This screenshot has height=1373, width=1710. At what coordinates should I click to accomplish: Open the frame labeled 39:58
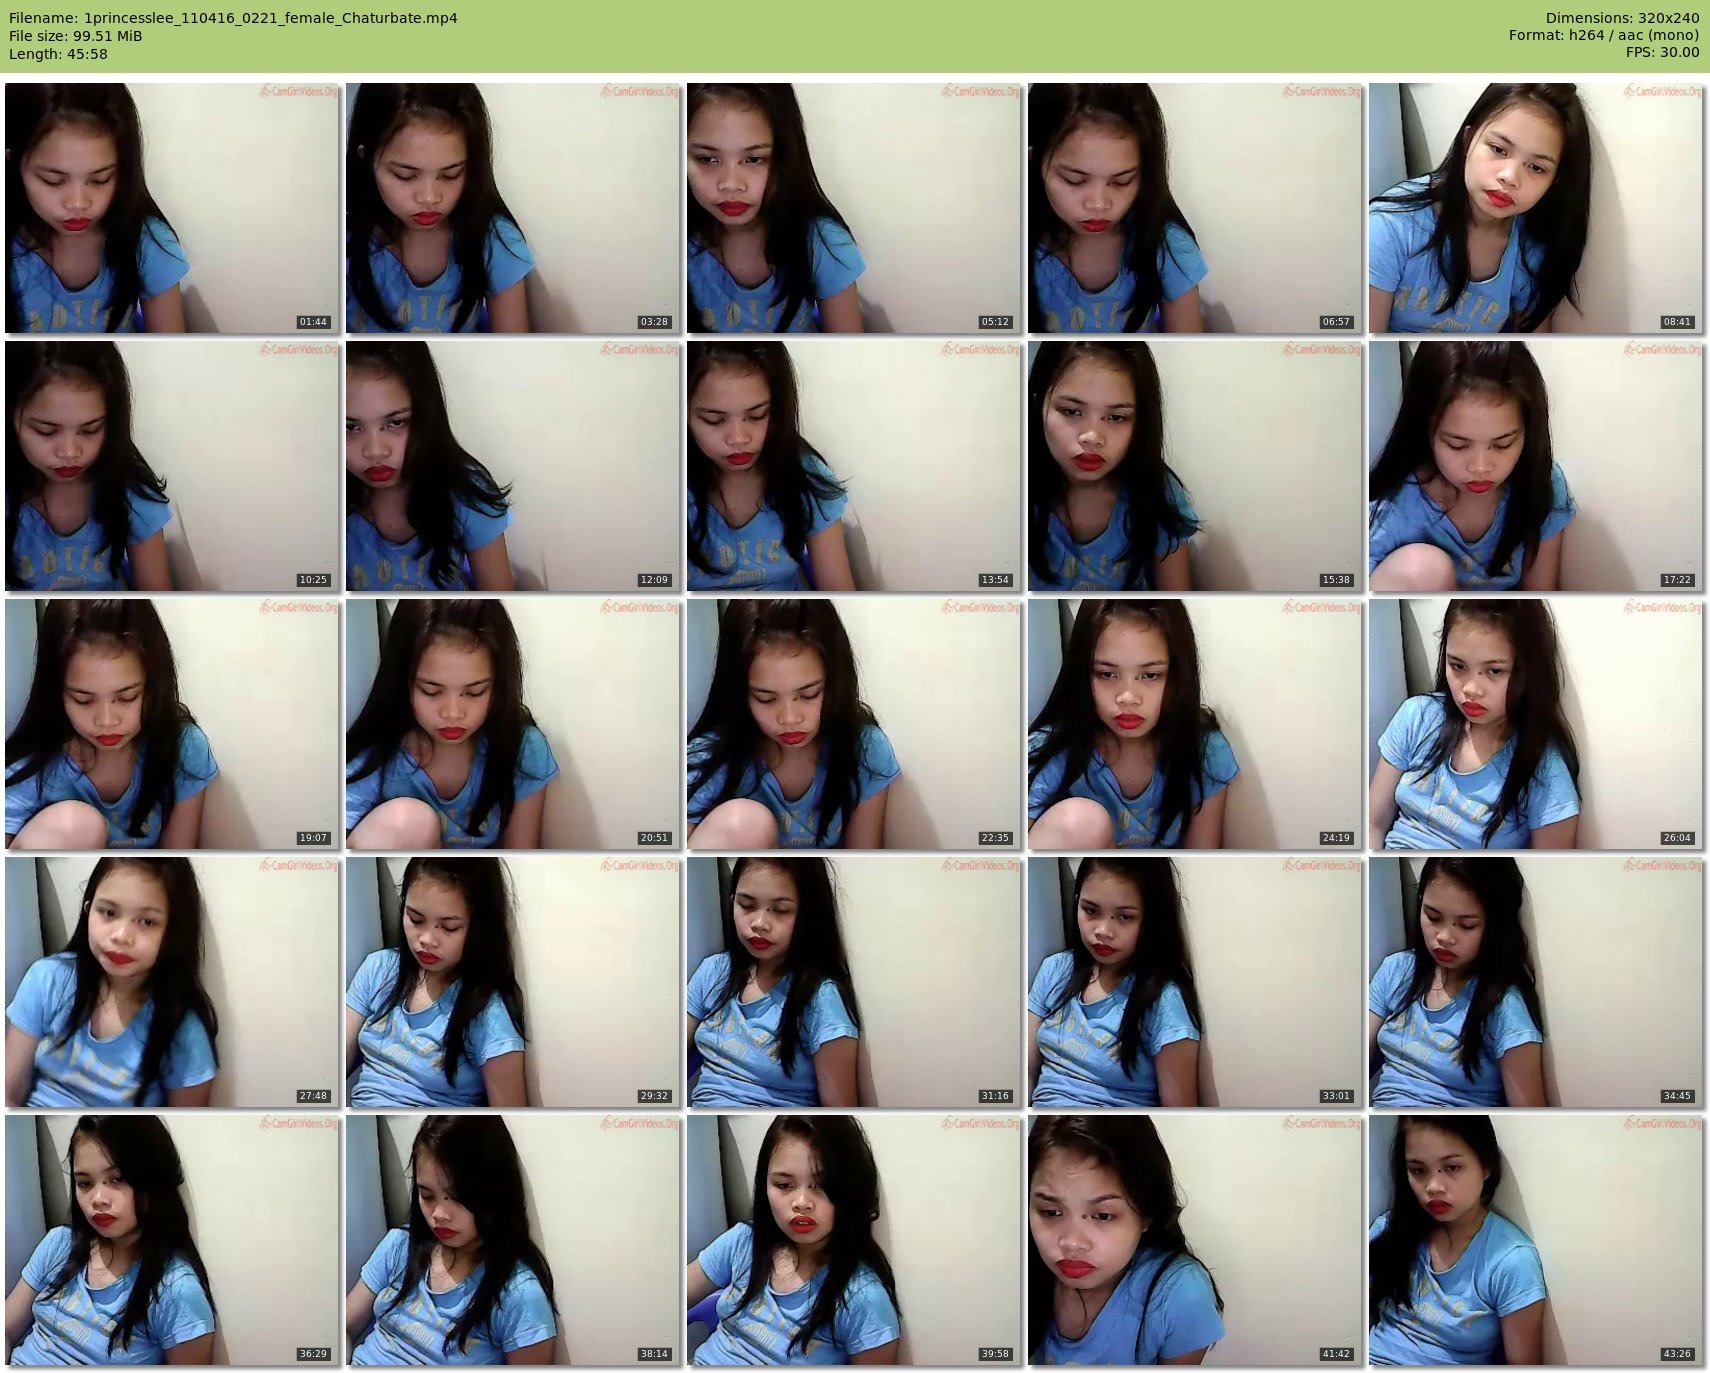tap(854, 1240)
